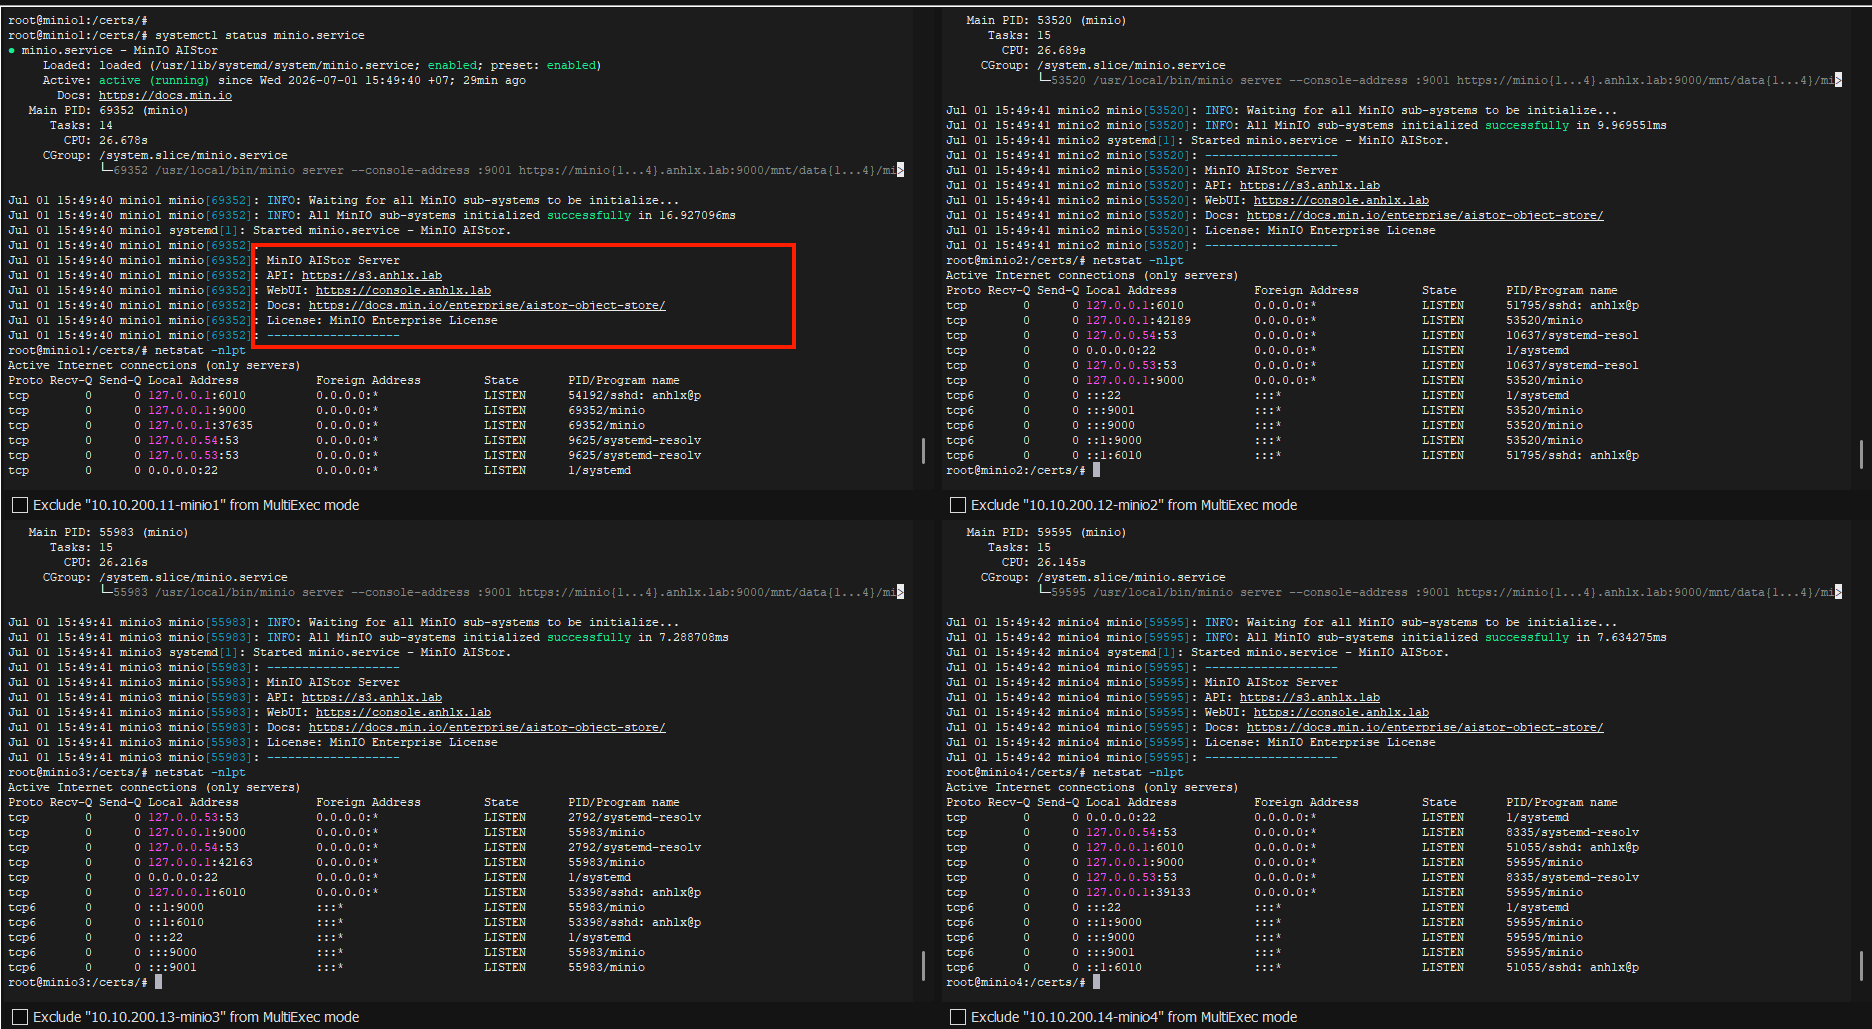Click "CPU: 26.689s" value
The width and height of the screenshot is (1872, 1029).
pos(1044,51)
